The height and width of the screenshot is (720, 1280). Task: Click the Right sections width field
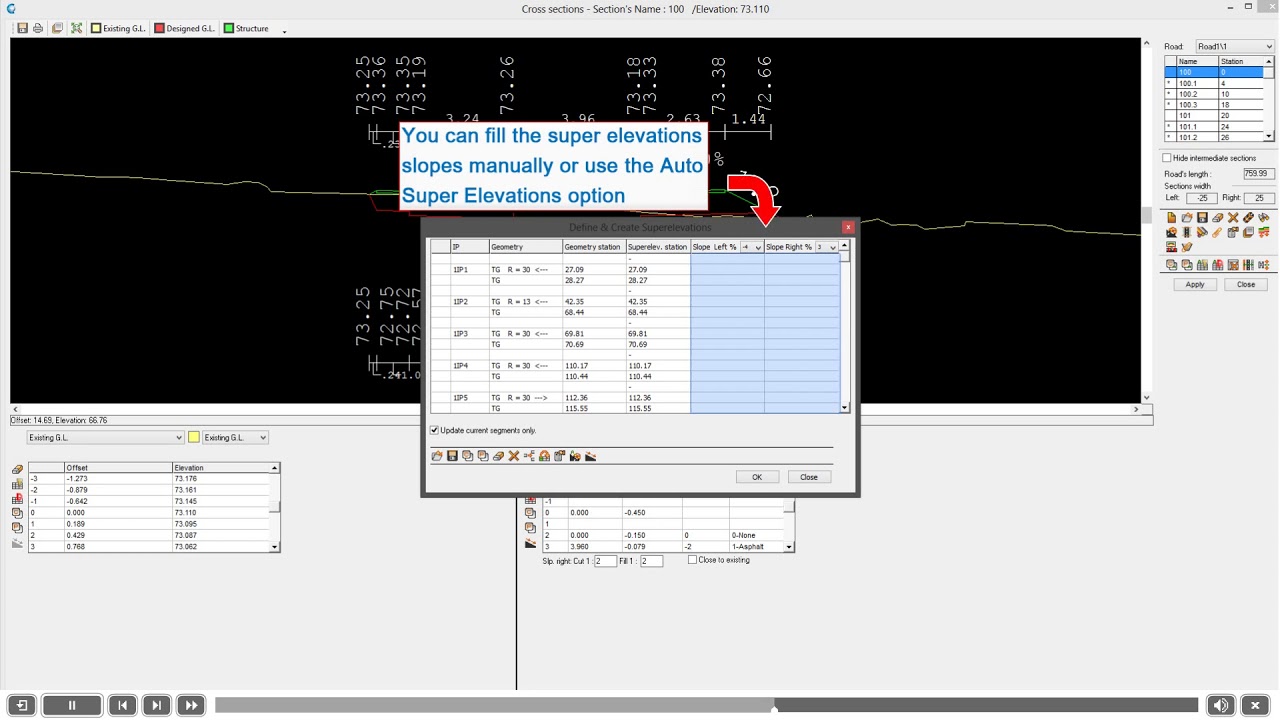click(1258, 198)
